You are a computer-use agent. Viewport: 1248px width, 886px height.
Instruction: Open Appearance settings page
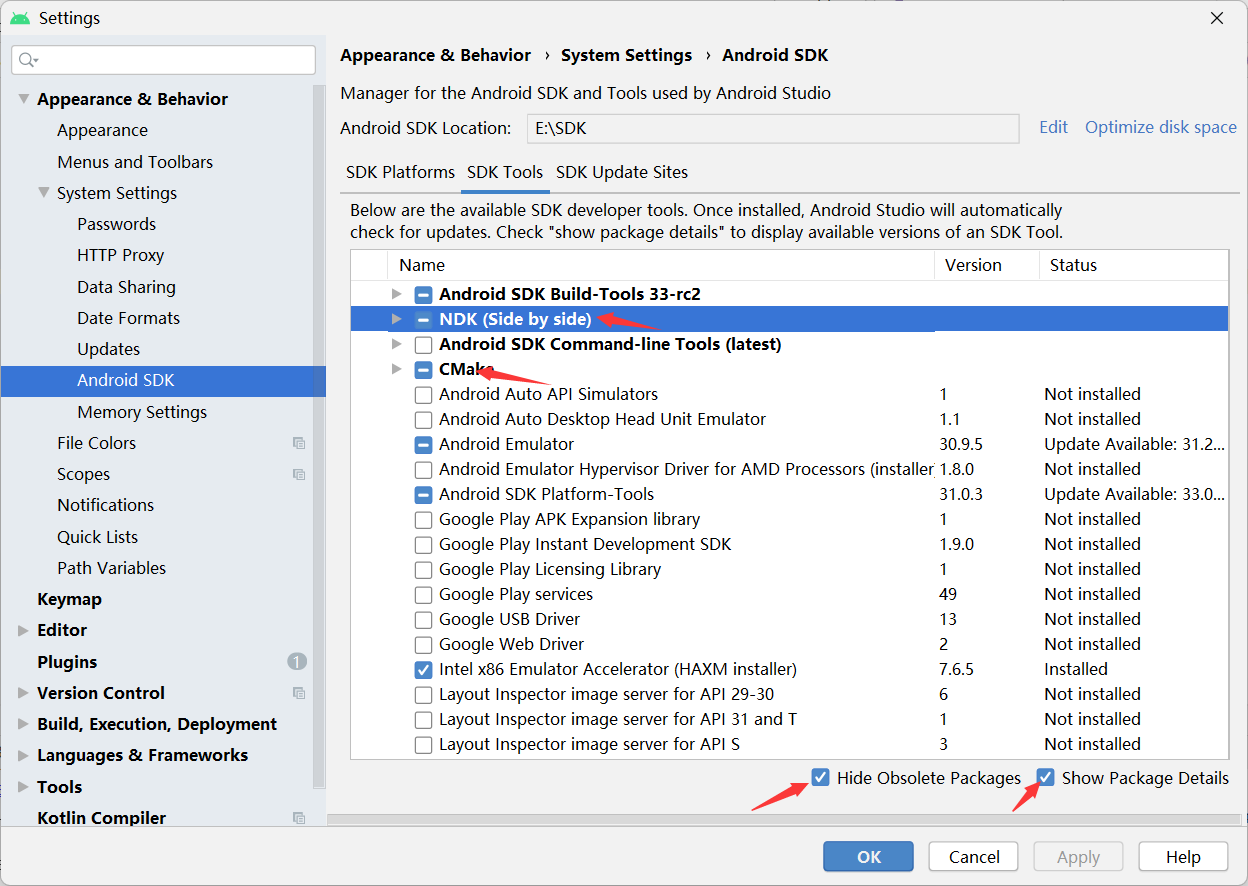[102, 130]
